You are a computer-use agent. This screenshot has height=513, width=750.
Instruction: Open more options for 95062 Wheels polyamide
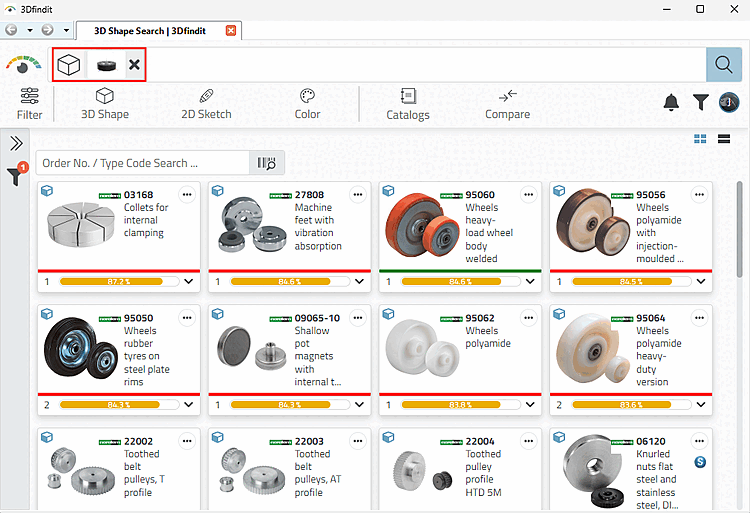tap(529, 318)
